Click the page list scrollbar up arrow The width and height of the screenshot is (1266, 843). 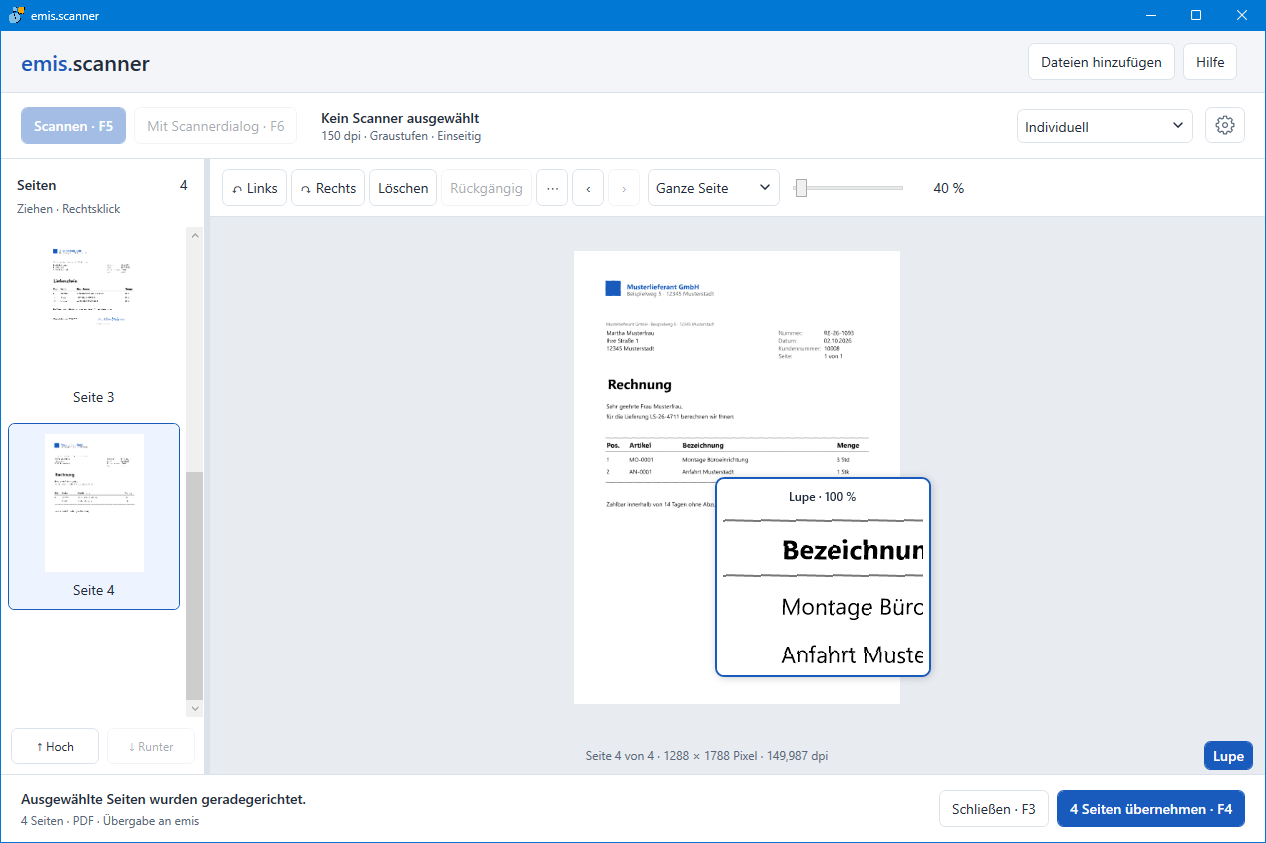click(x=195, y=236)
